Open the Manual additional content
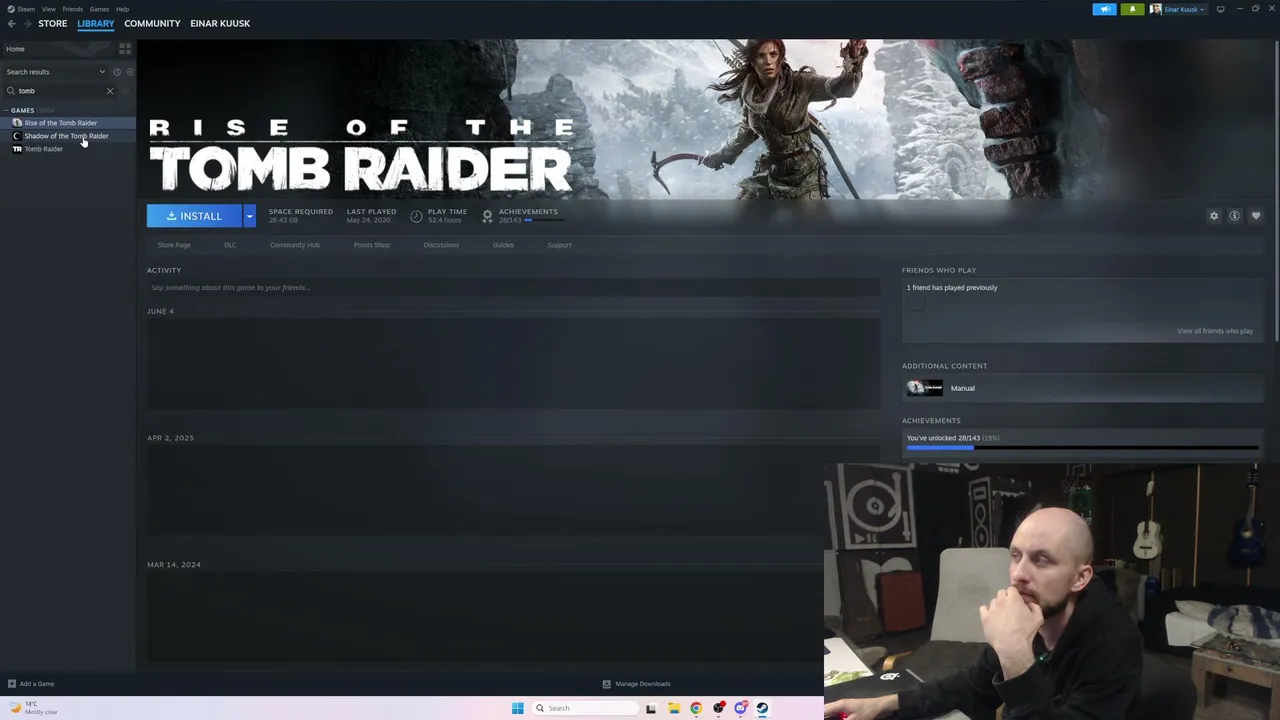 click(x=1083, y=388)
